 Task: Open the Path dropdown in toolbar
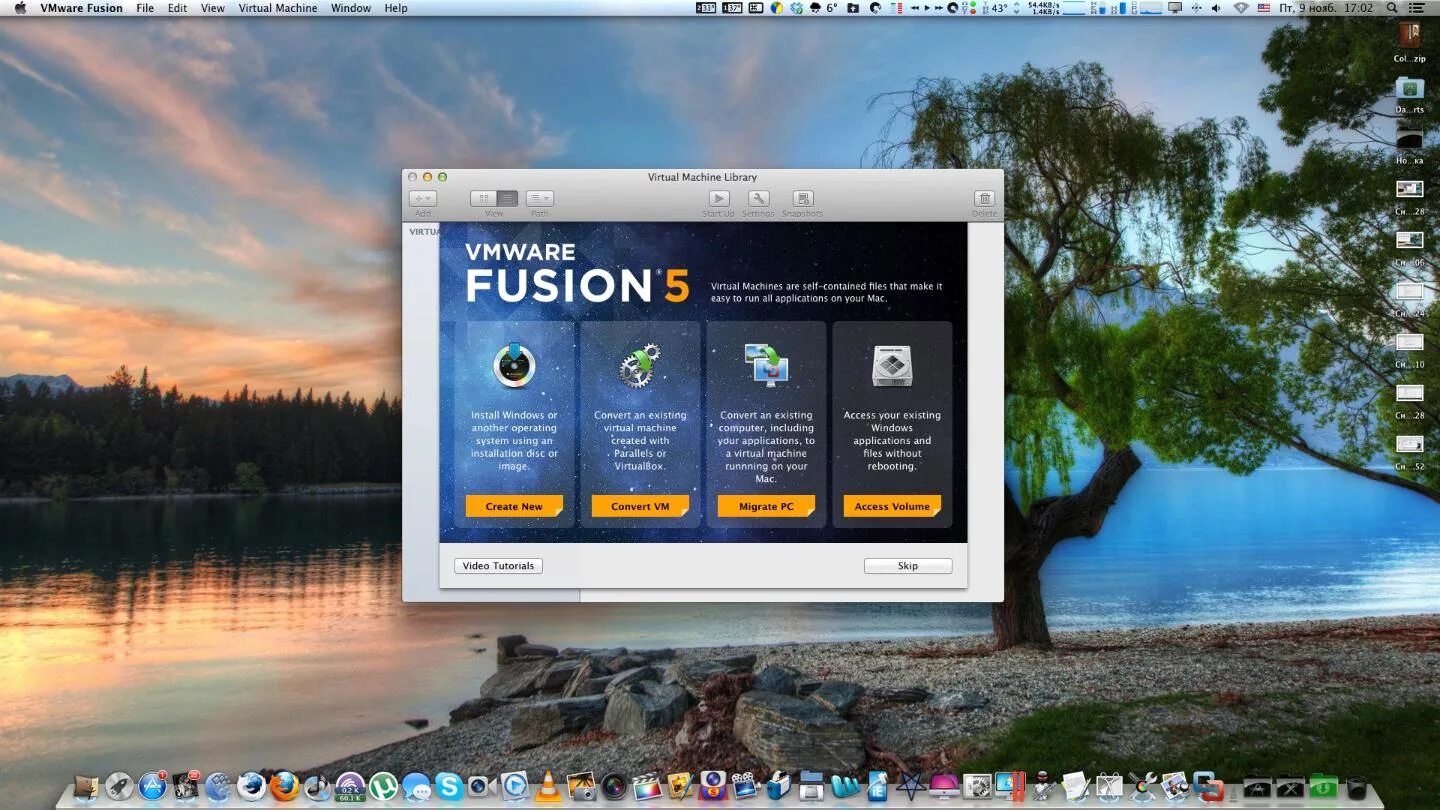(x=540, y=199)
